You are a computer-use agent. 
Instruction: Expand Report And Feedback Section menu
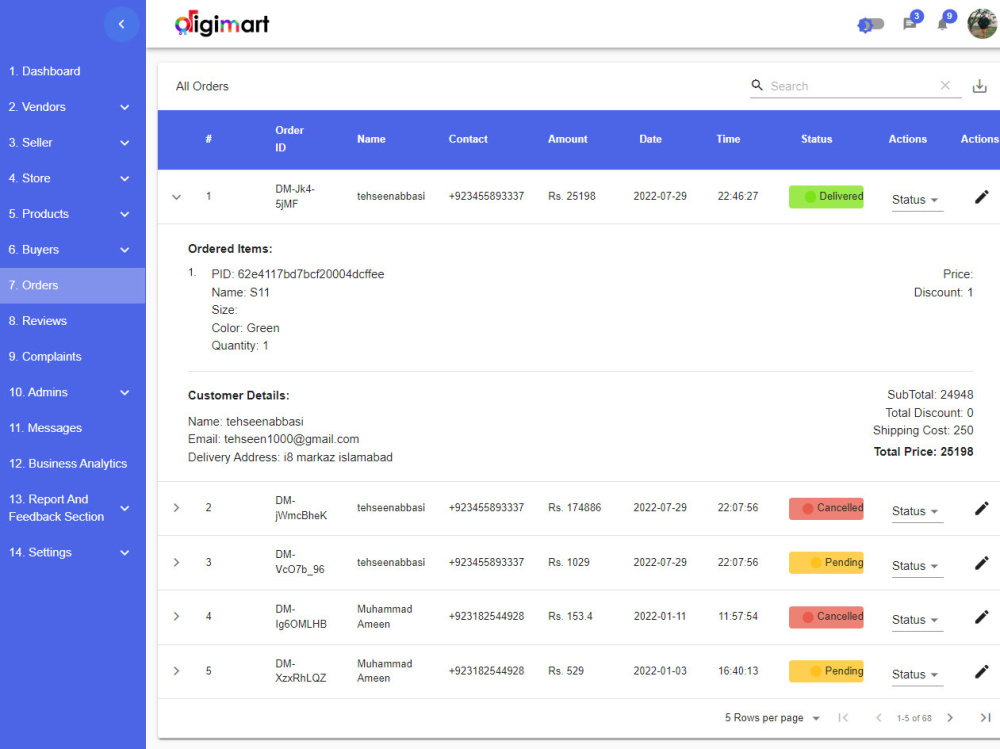pos(73,508)
